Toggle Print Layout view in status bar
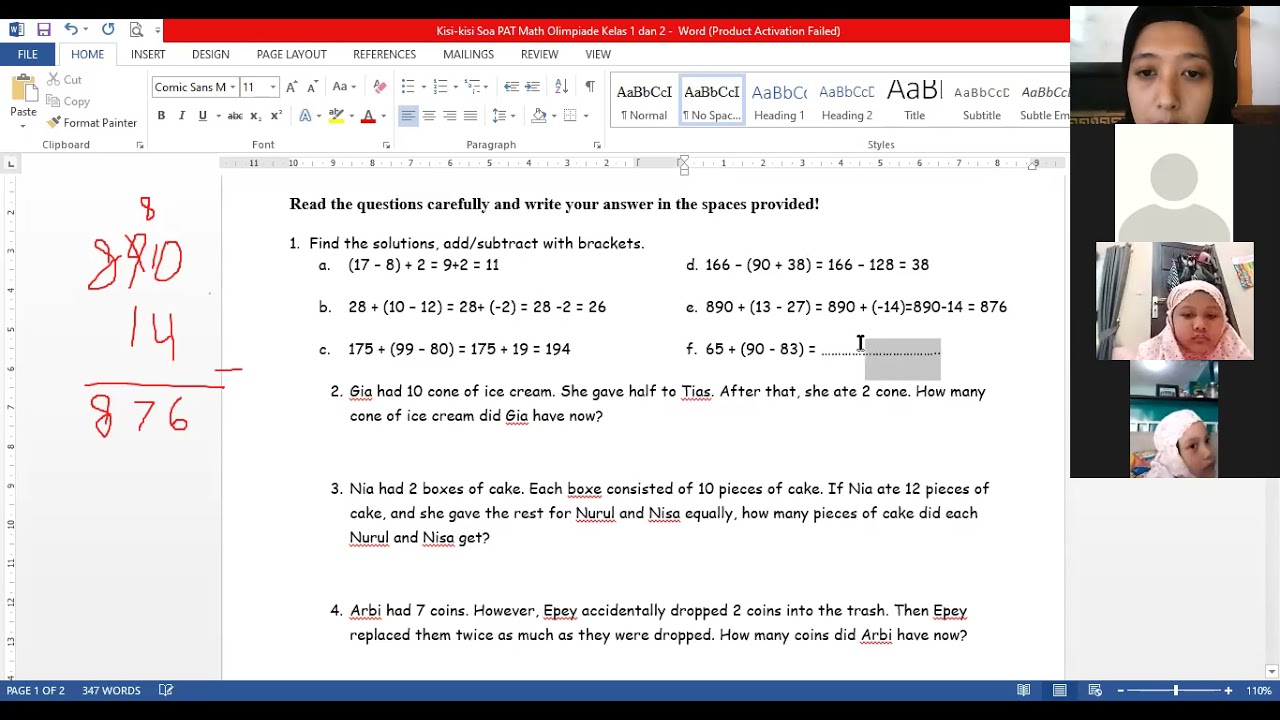Screen dimensions: 1280x720 pos(1059,690)
